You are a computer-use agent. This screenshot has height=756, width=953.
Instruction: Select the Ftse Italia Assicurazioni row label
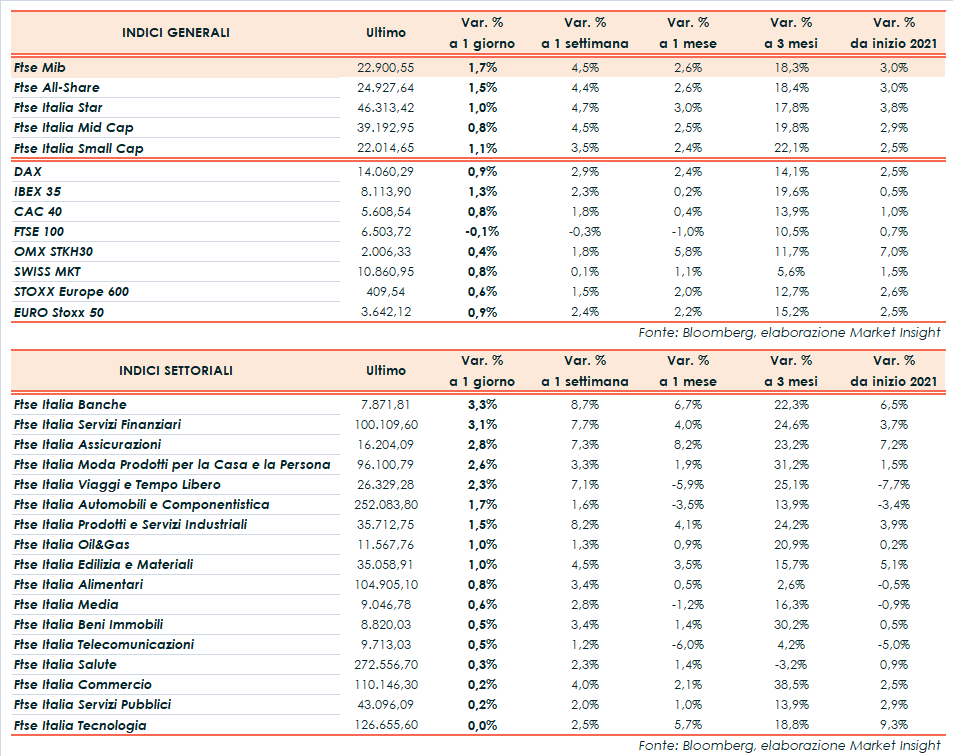(88, 445)
